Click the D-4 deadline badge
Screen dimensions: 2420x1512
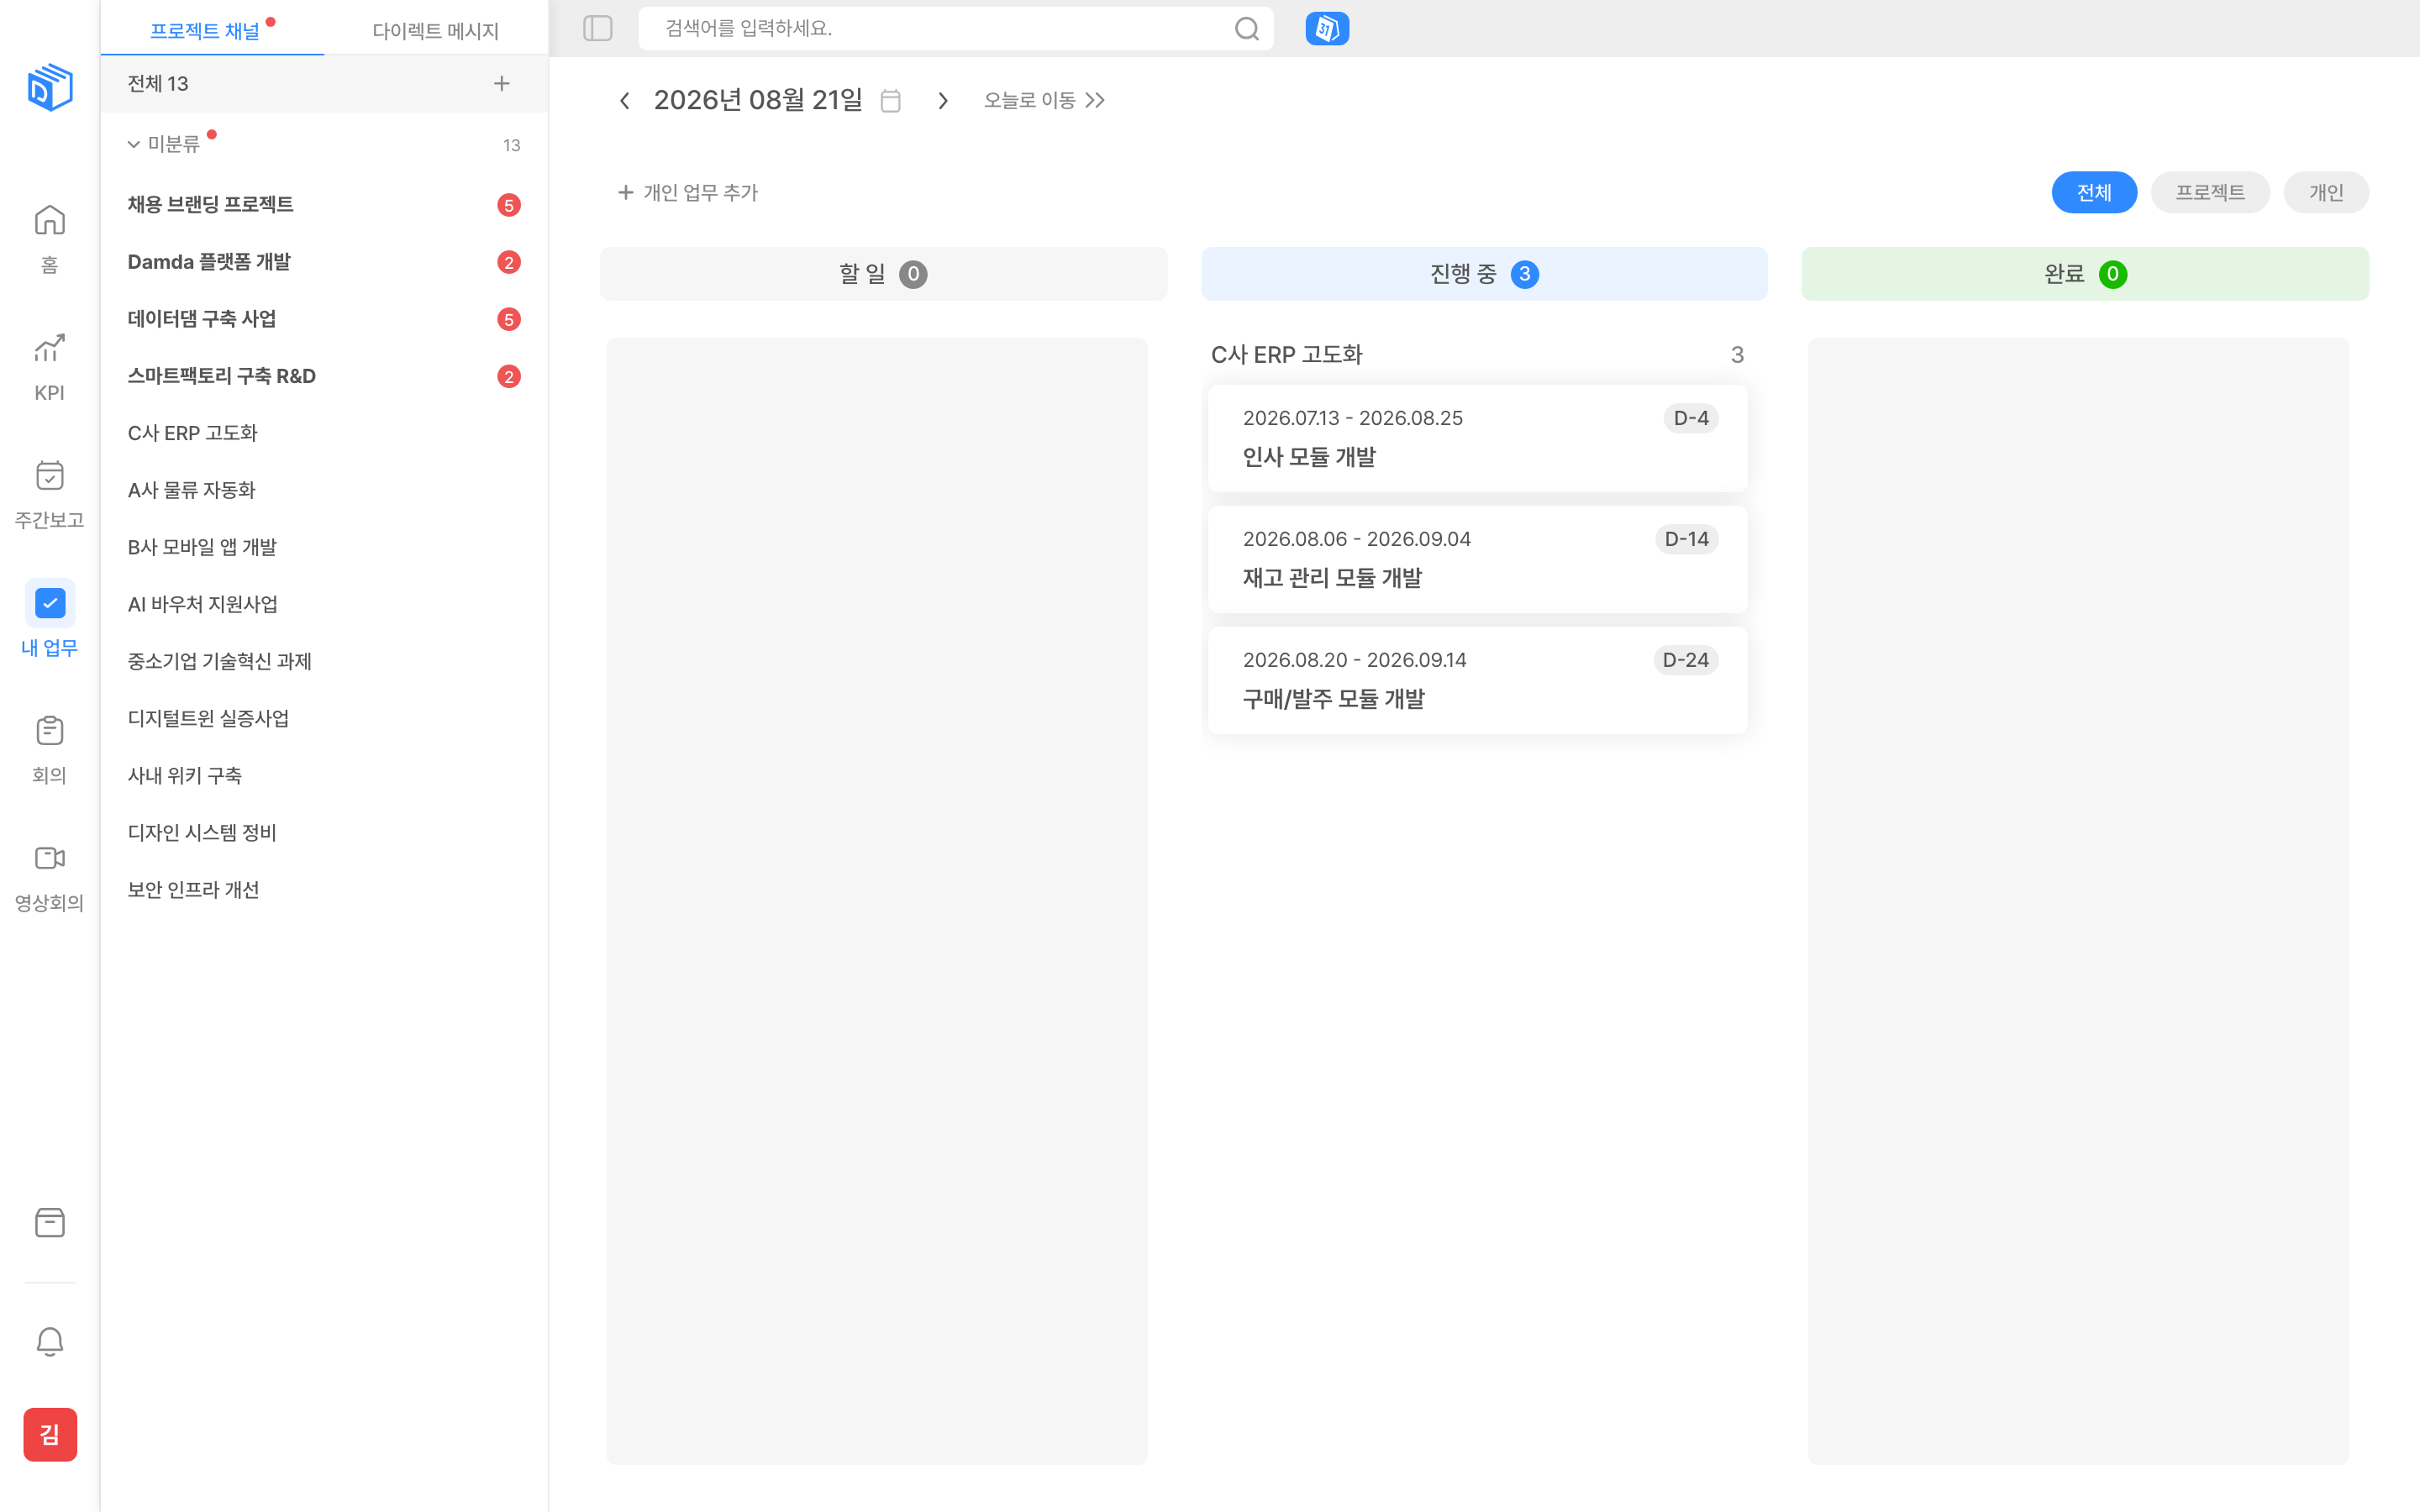coord(1691,418)
